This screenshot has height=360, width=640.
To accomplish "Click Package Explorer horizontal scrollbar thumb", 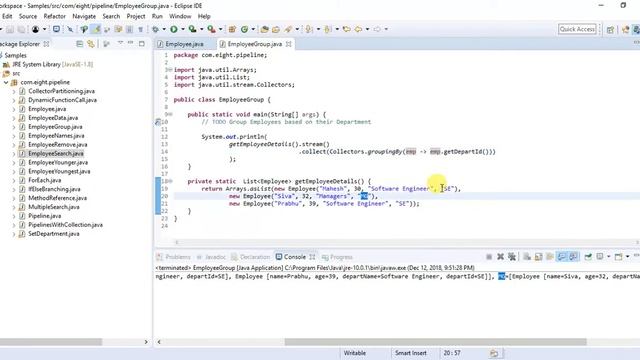I will pos(51,342).
